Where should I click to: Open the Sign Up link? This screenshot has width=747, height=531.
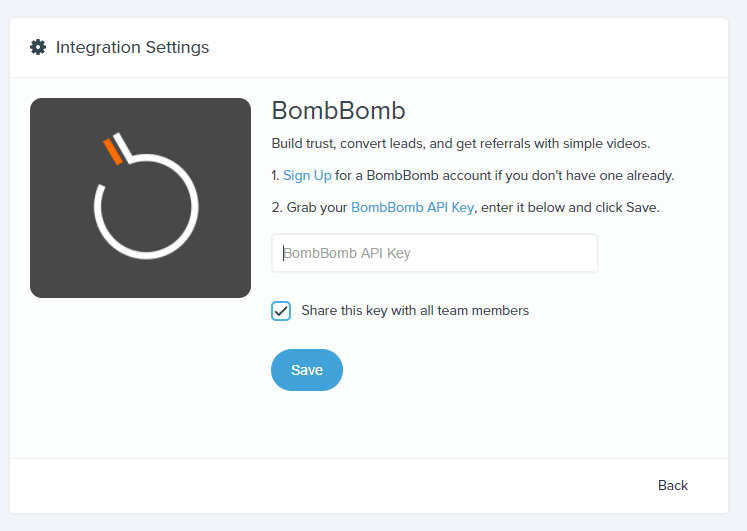(307, 176)
